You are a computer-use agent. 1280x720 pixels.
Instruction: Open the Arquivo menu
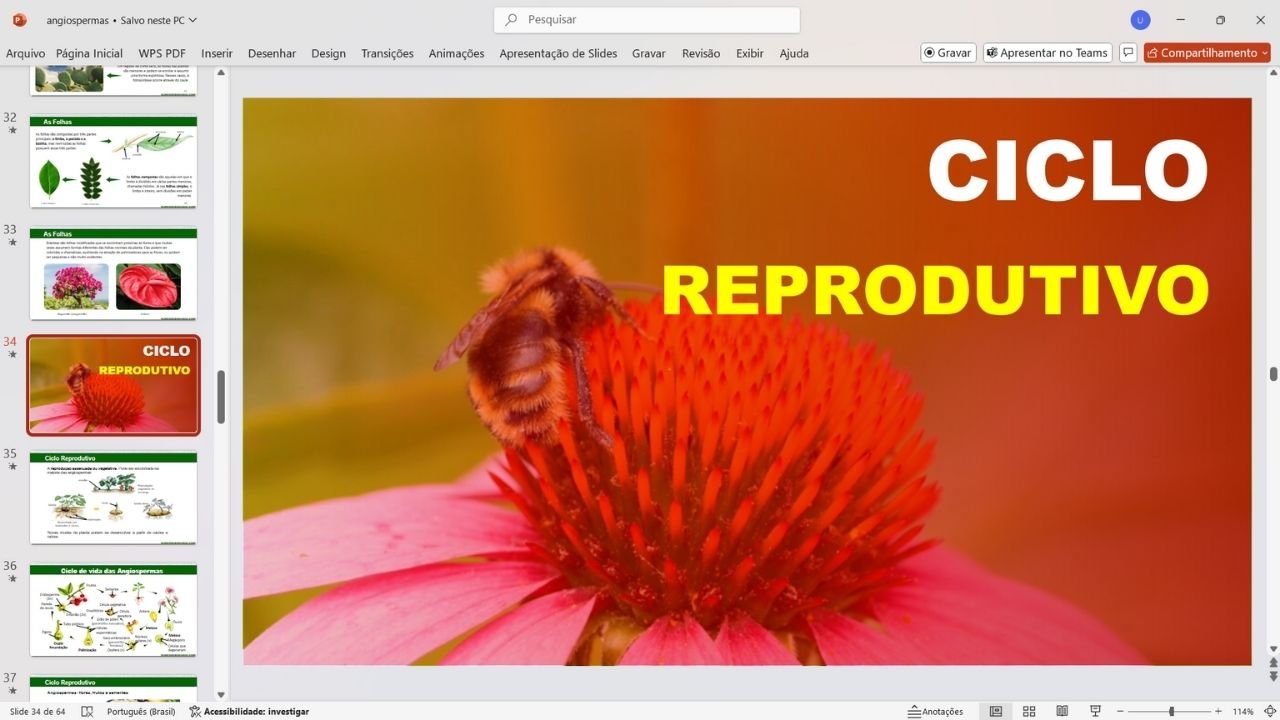(x=26, y=53)
